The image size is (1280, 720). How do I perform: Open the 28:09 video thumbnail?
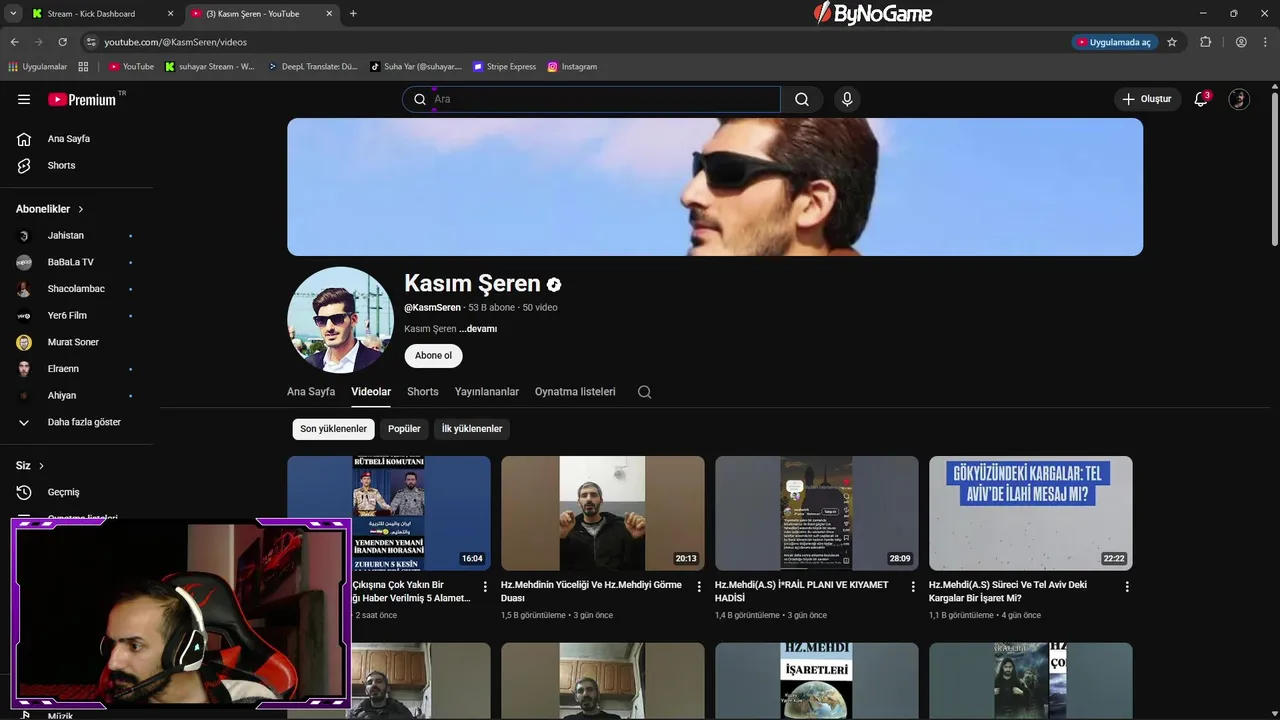tap(817, 513)
